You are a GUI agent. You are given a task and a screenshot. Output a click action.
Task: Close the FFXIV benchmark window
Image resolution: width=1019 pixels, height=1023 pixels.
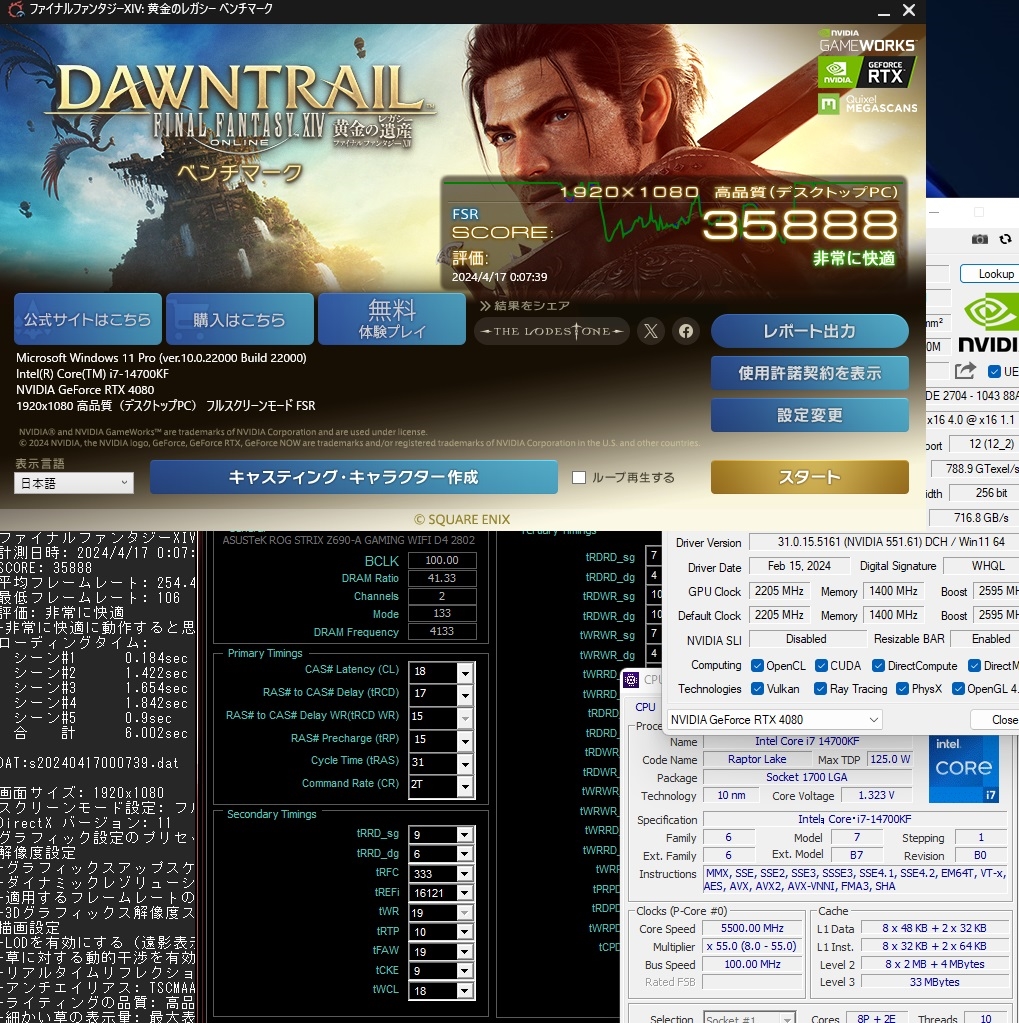[909, 10]
